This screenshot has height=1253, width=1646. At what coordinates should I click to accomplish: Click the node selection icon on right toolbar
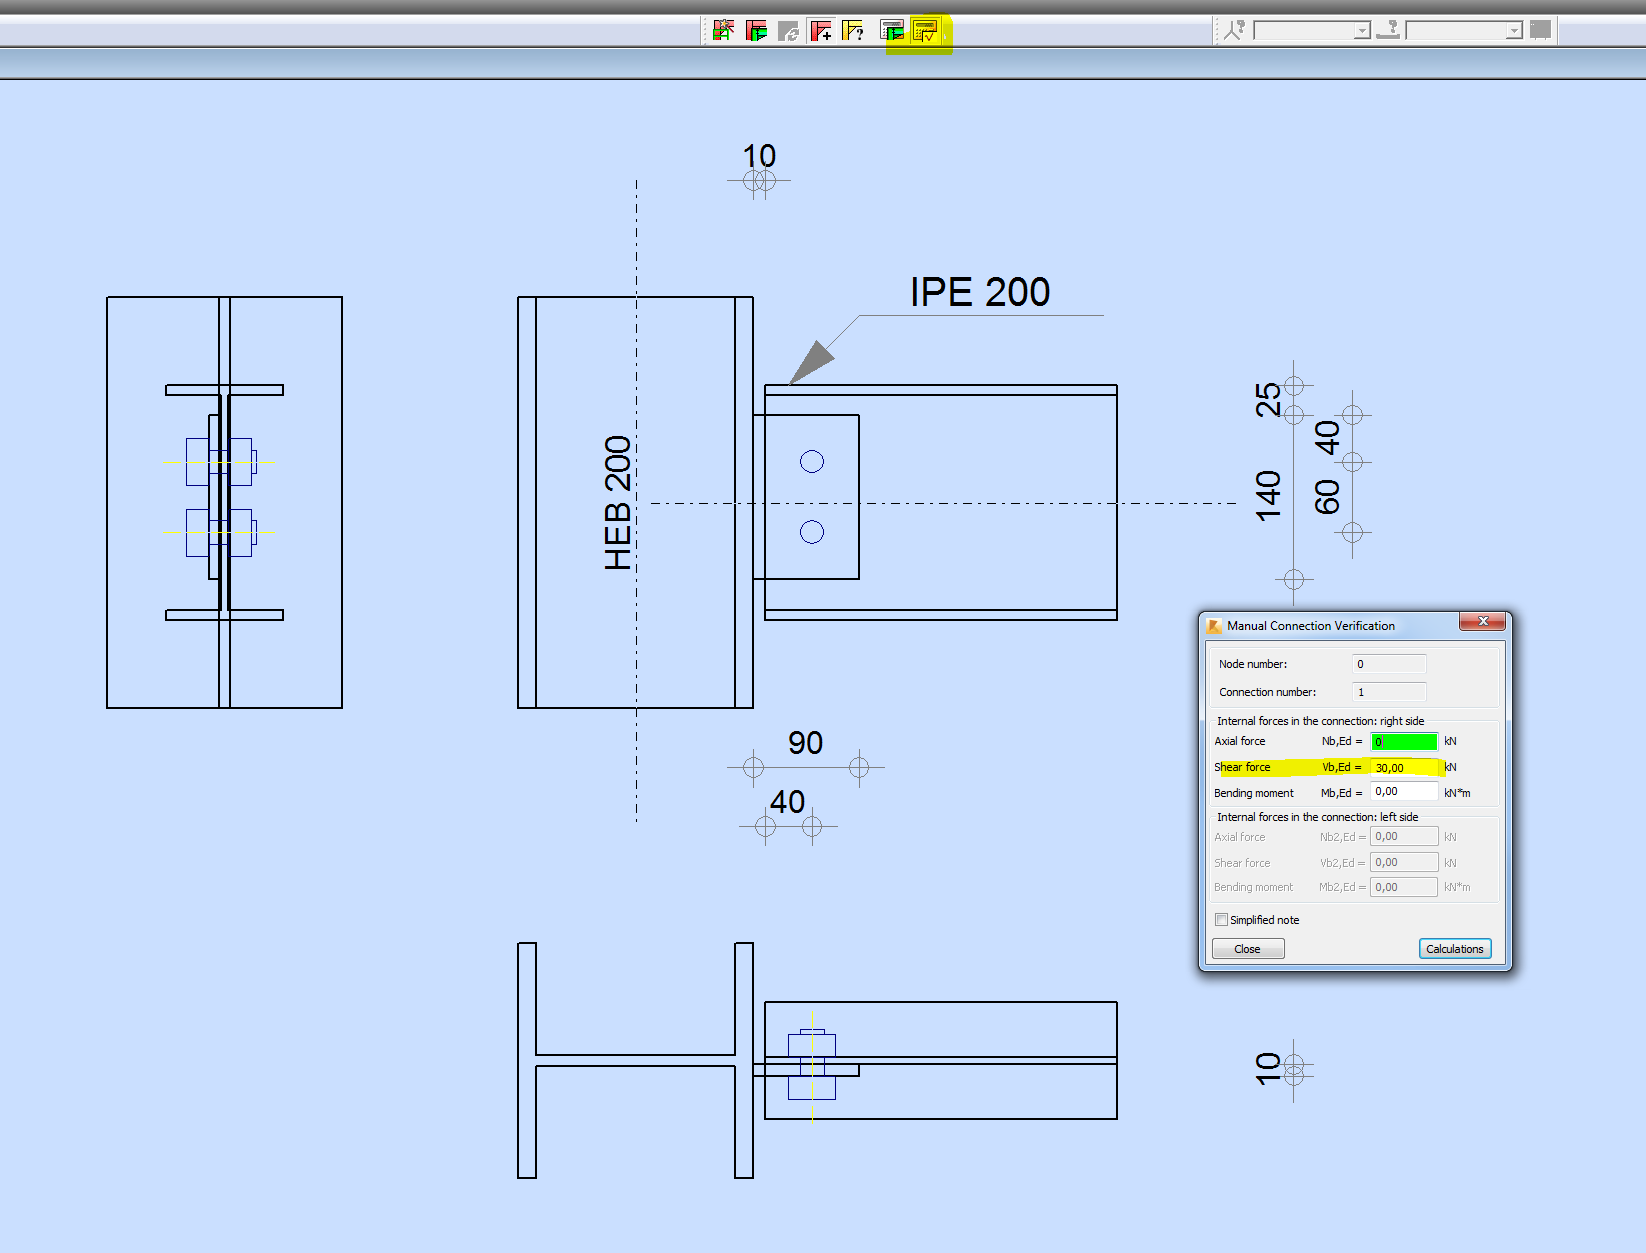(x=1234, y=29)
